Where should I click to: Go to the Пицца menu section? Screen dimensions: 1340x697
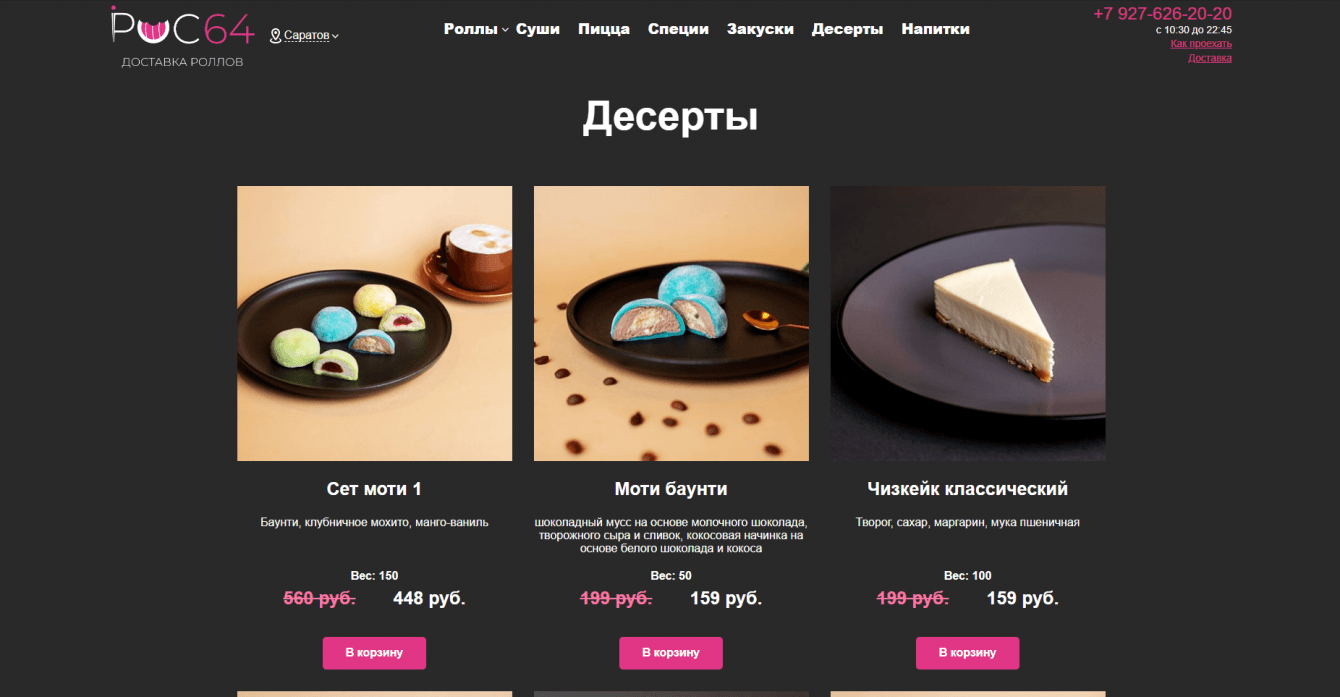pos(604,29)
